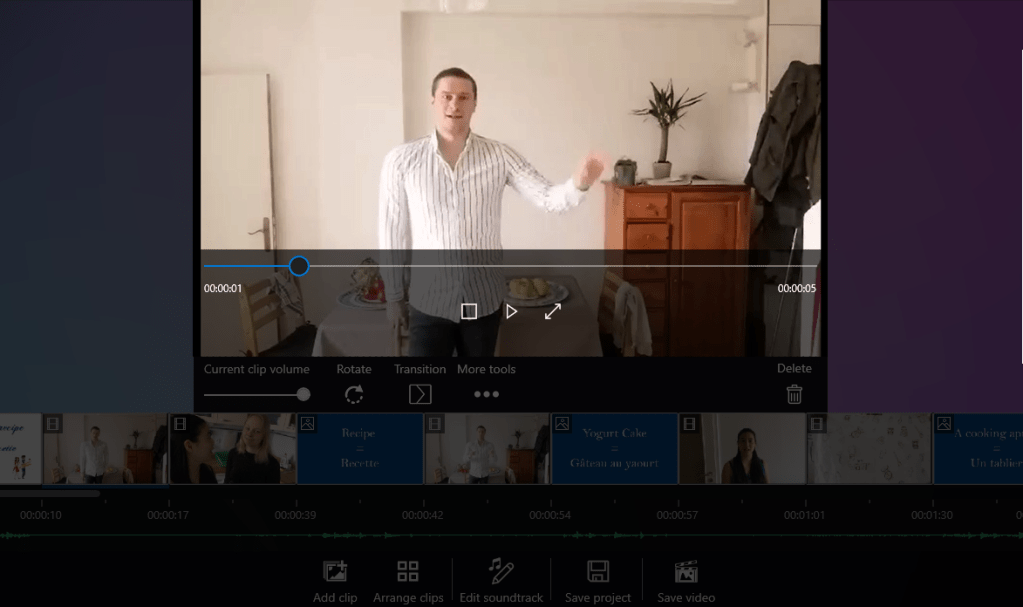
Task: Select the 'Recipe – Recette' title clip
Action: point(359,449)
